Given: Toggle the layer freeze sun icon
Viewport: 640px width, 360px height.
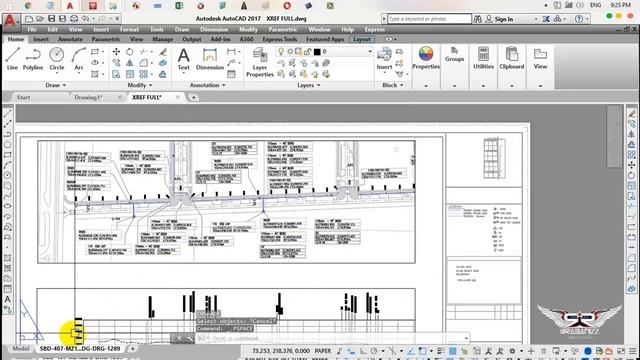Looking at the screenshot, I should 290,51.
